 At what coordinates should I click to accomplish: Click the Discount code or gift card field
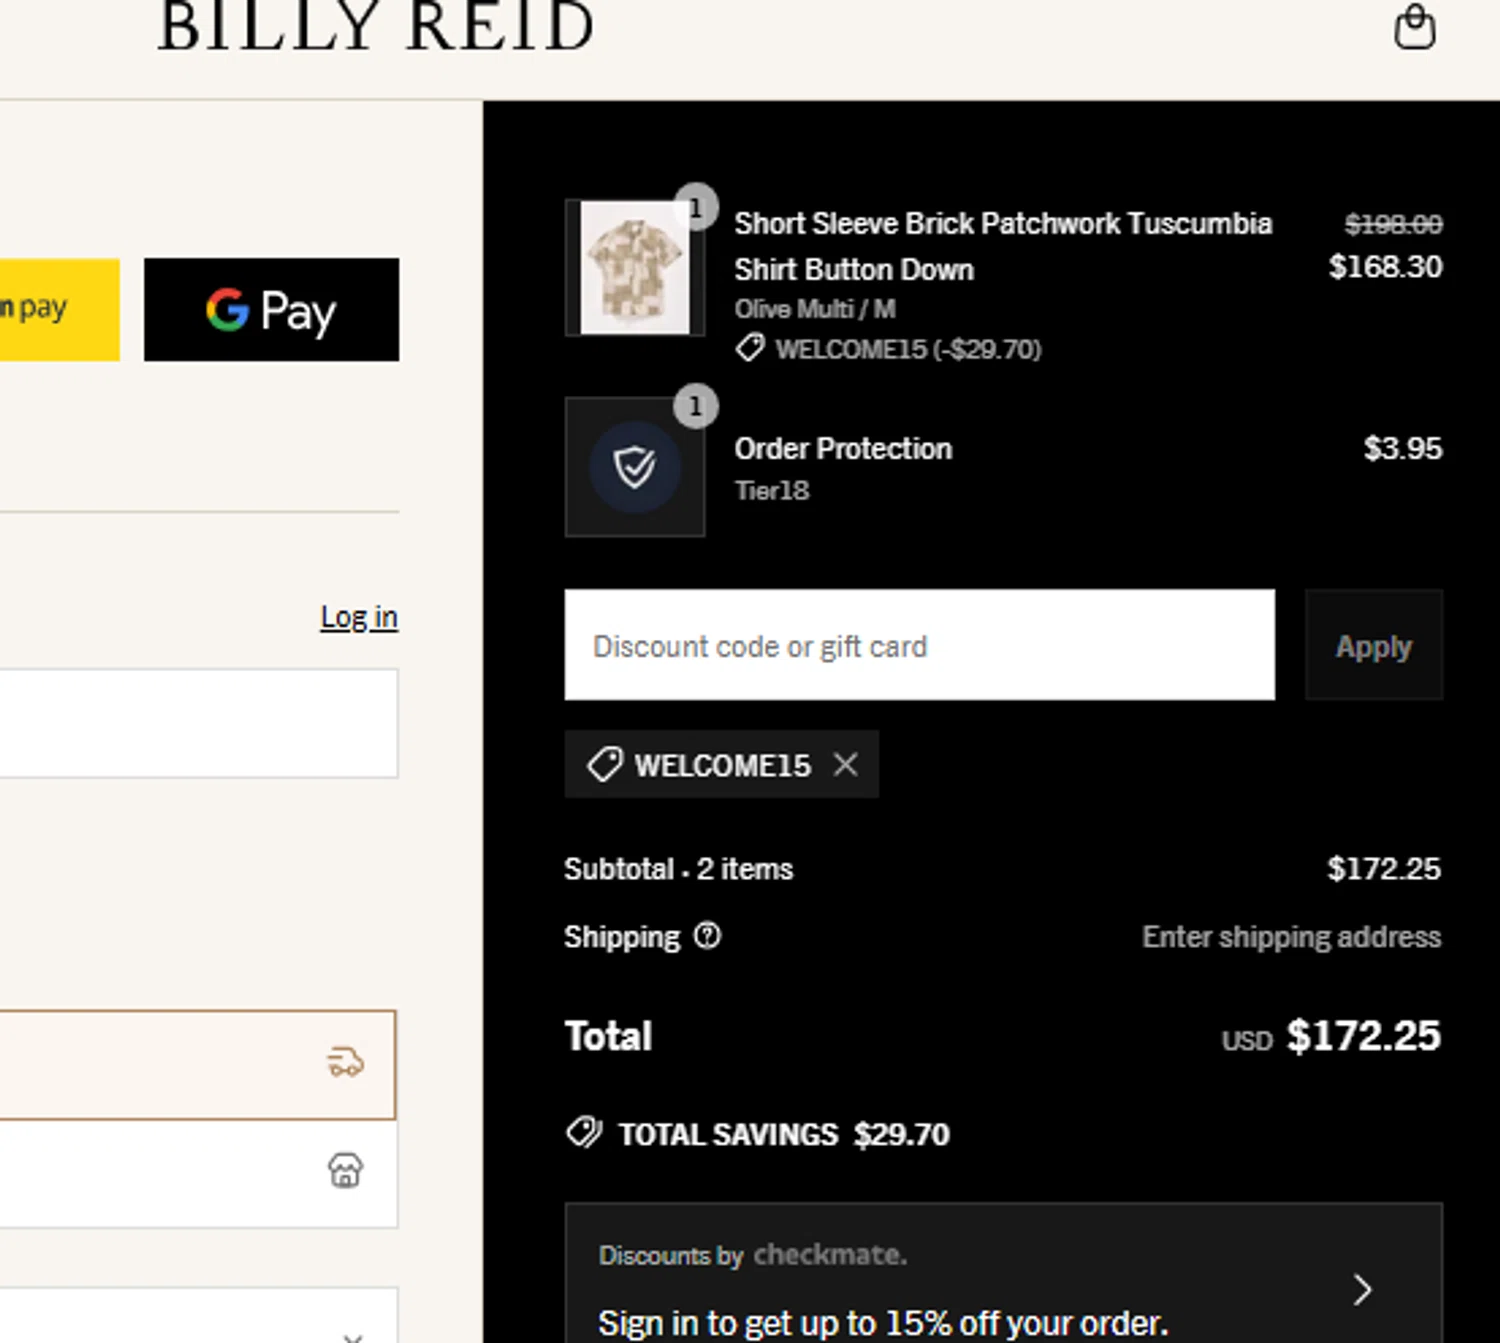click(x=919, y=645)
